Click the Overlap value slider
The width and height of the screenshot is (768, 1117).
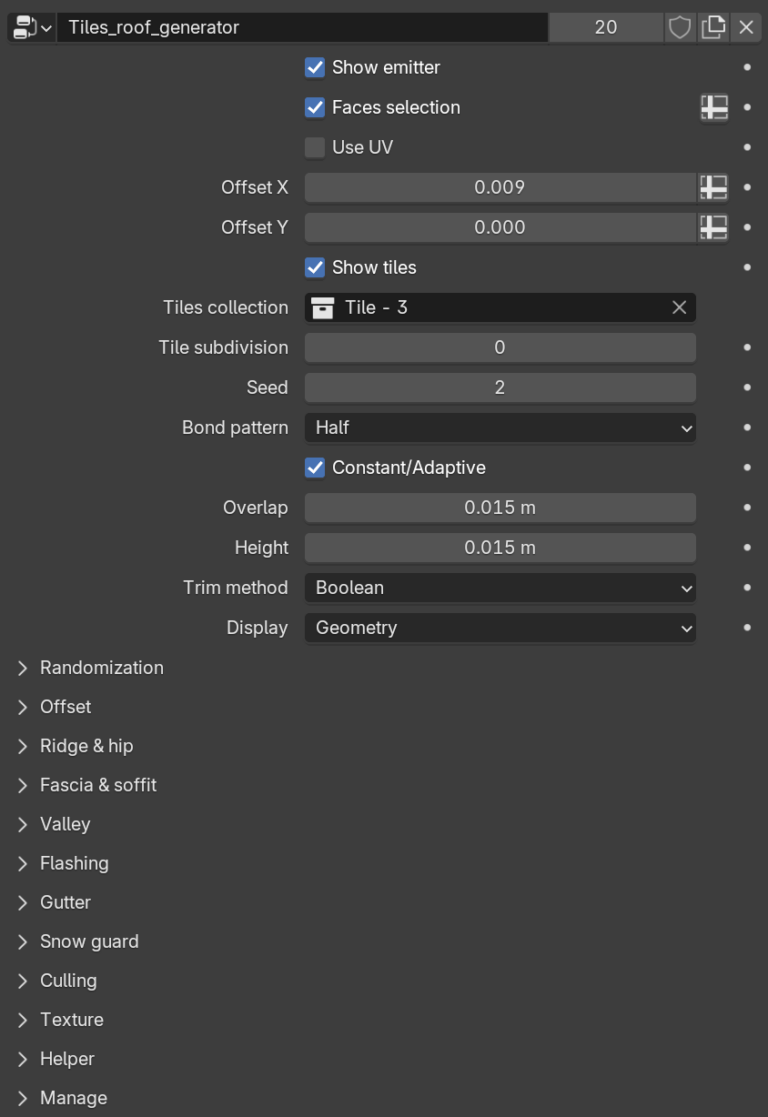[x=500, y=507]
